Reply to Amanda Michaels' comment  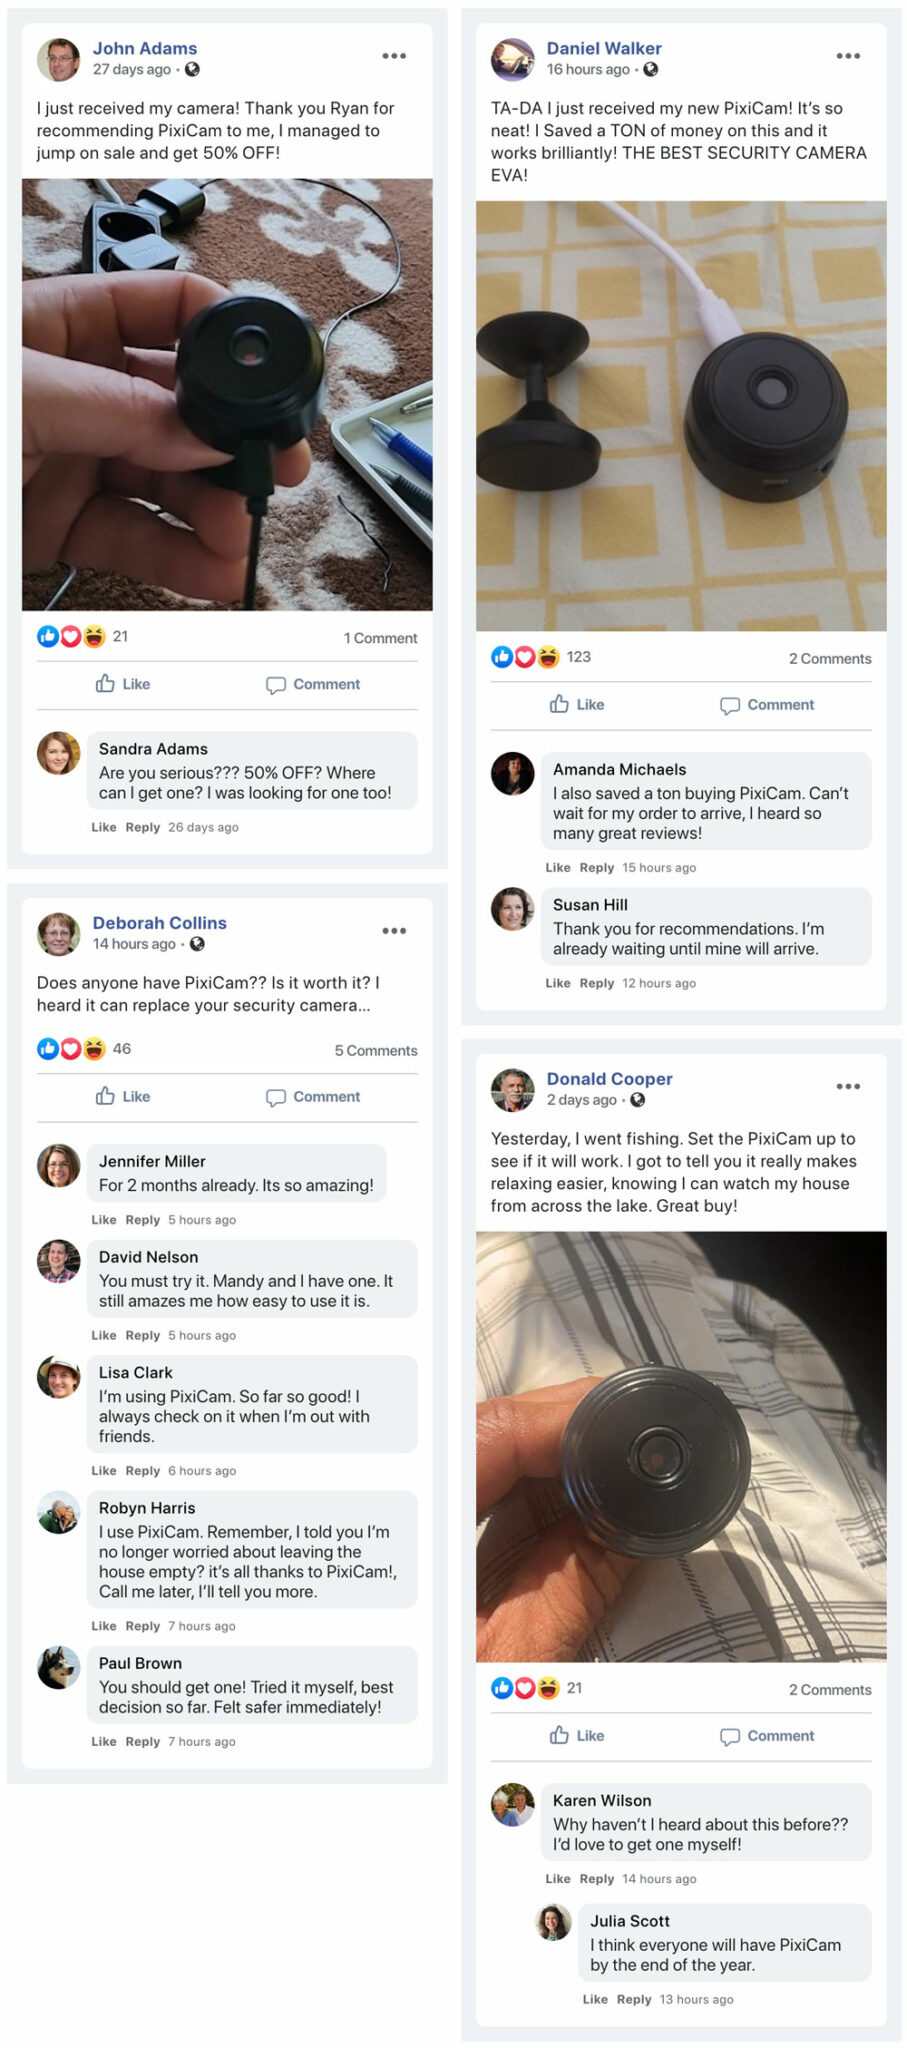(x=596, y=868)
